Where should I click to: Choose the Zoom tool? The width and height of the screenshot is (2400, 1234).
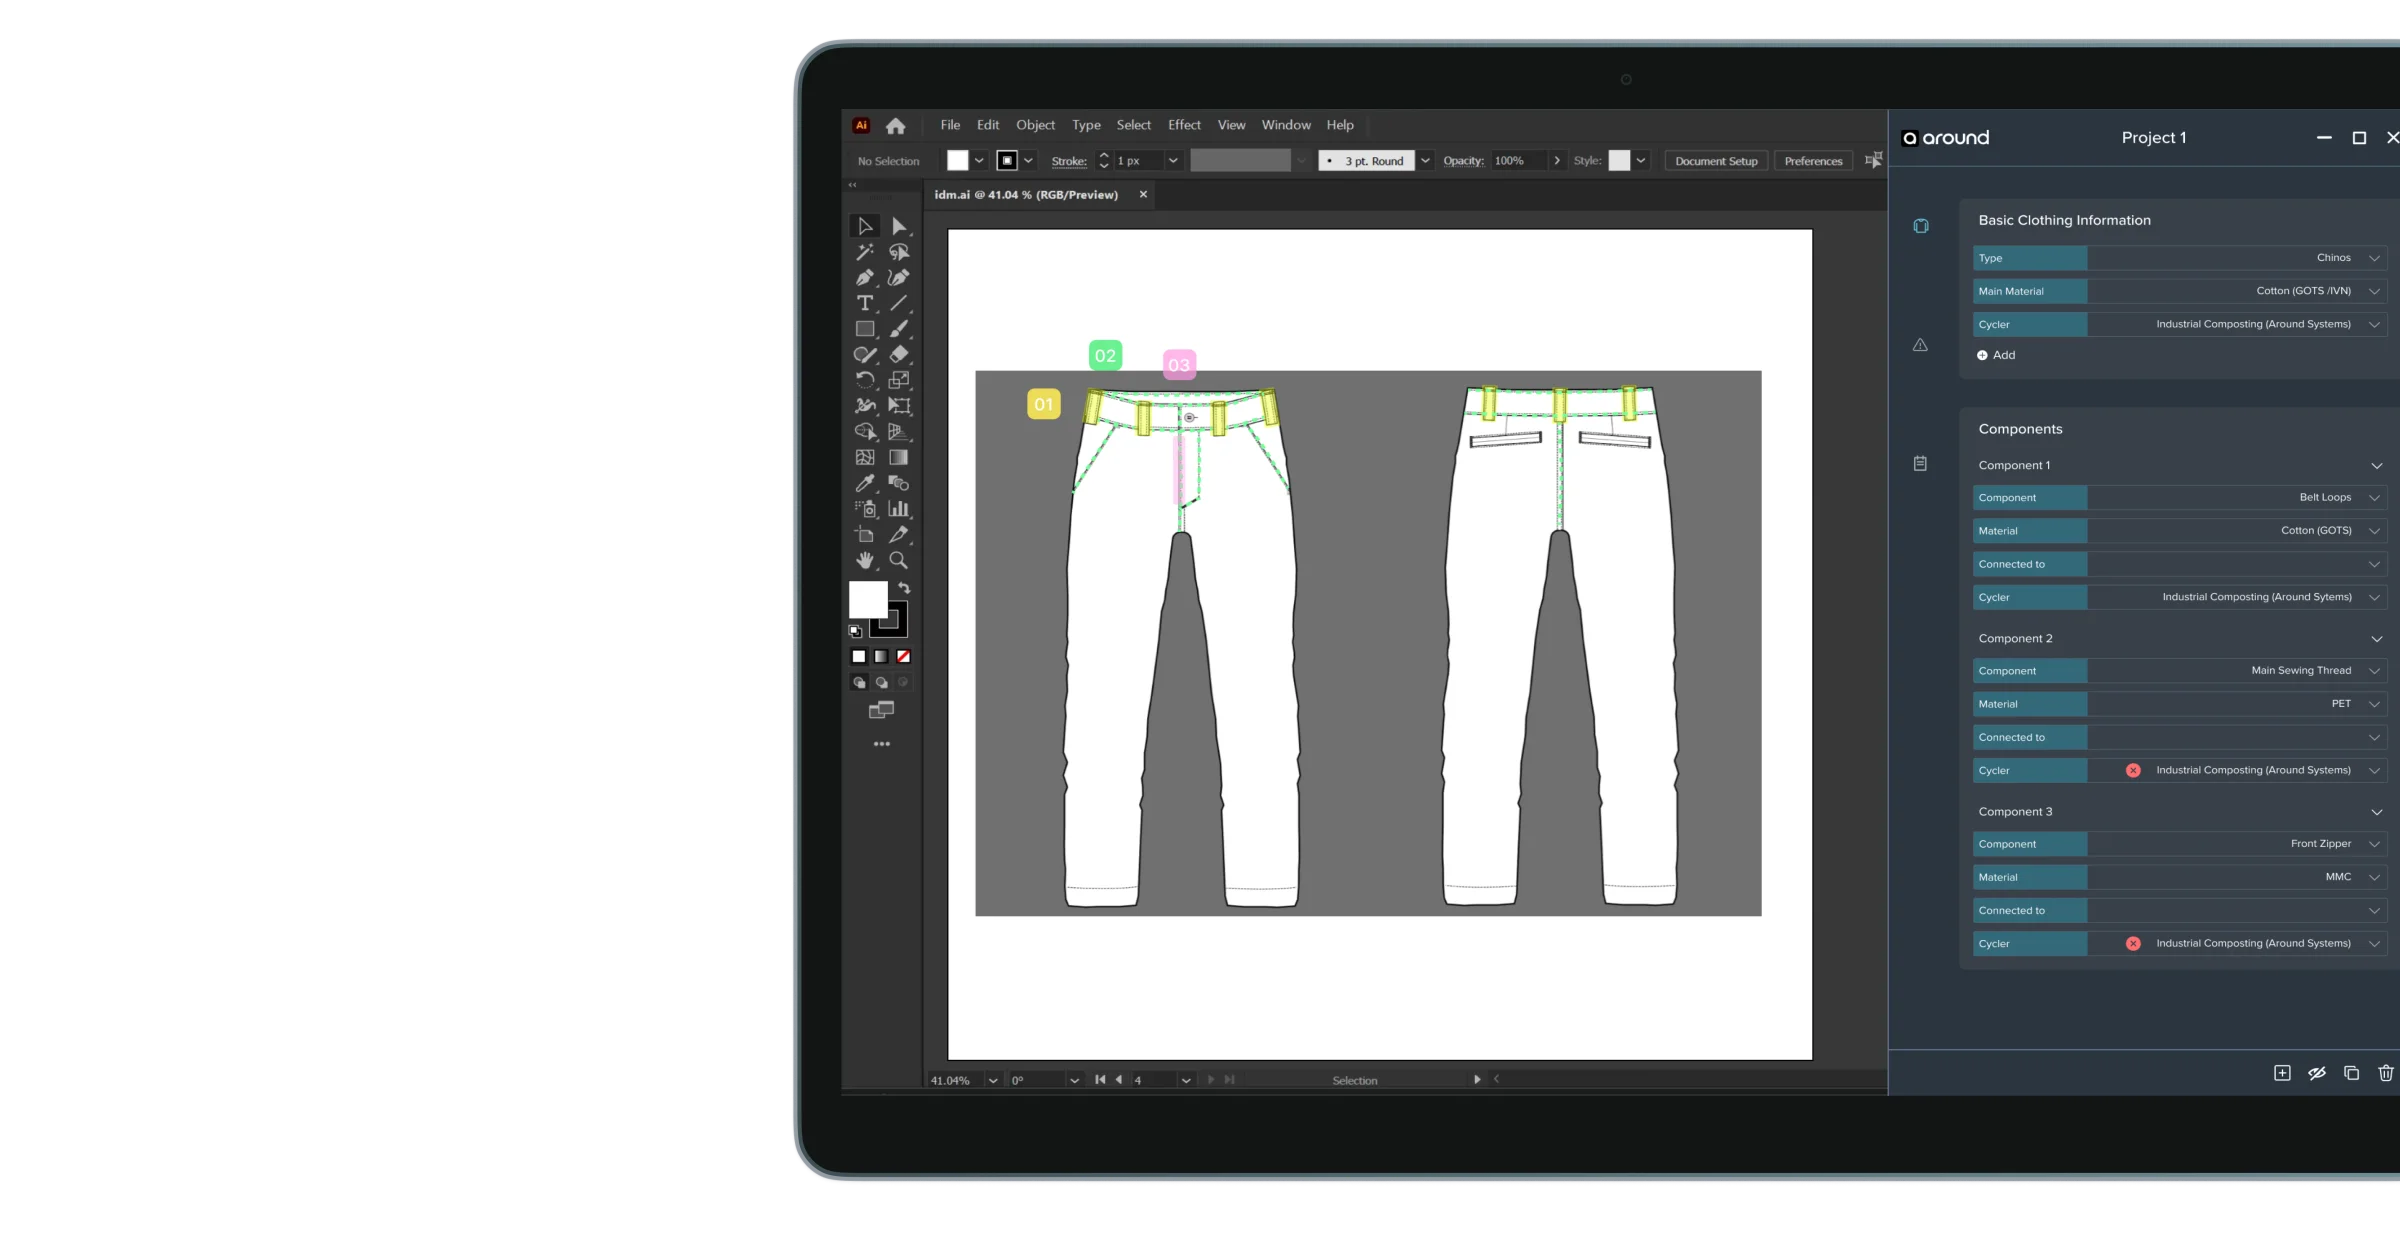[x=898, y=560]
